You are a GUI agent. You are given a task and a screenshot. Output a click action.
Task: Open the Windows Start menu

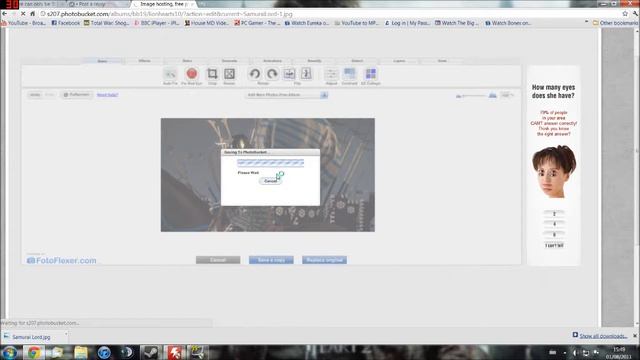9,352
